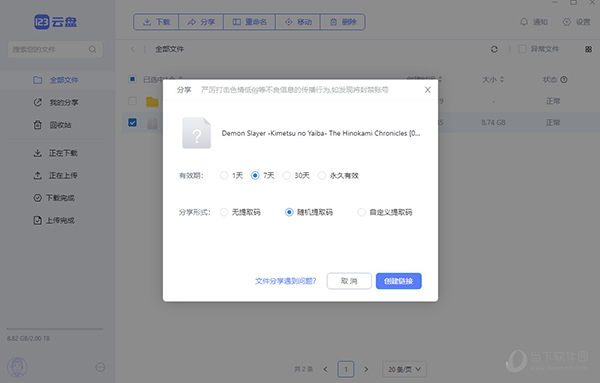Click the 取消 cancel button
The image size is (600, 383).
(349, 281)
